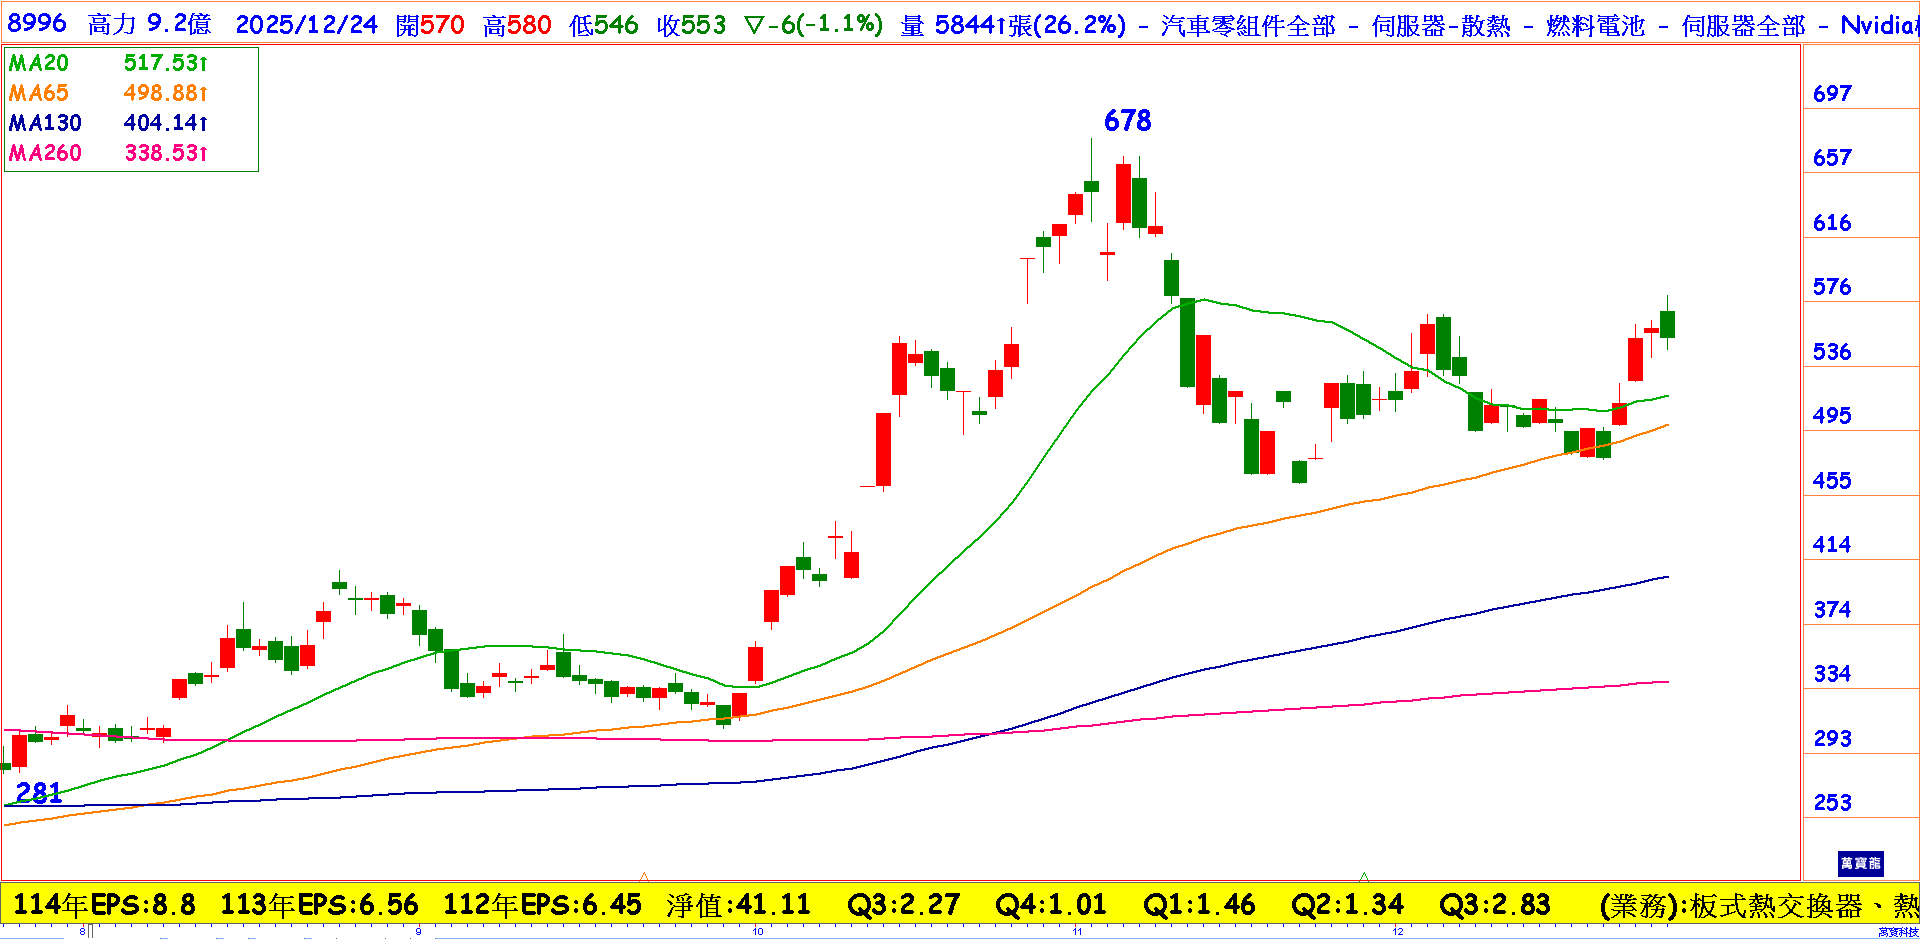1920x939 pixels.
Task: Open the 汽車零組件全部 sector category
Action: click(x=1248, y=26)
